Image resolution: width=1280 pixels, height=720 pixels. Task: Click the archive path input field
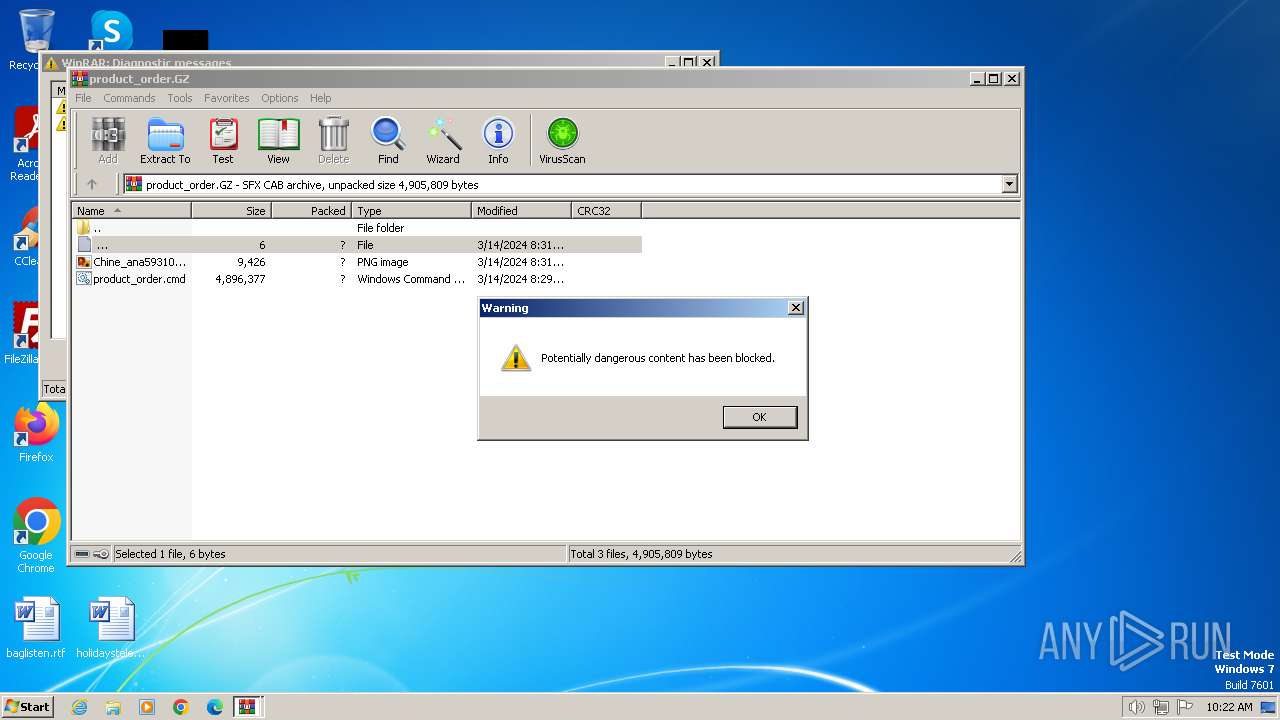[570, 184]
